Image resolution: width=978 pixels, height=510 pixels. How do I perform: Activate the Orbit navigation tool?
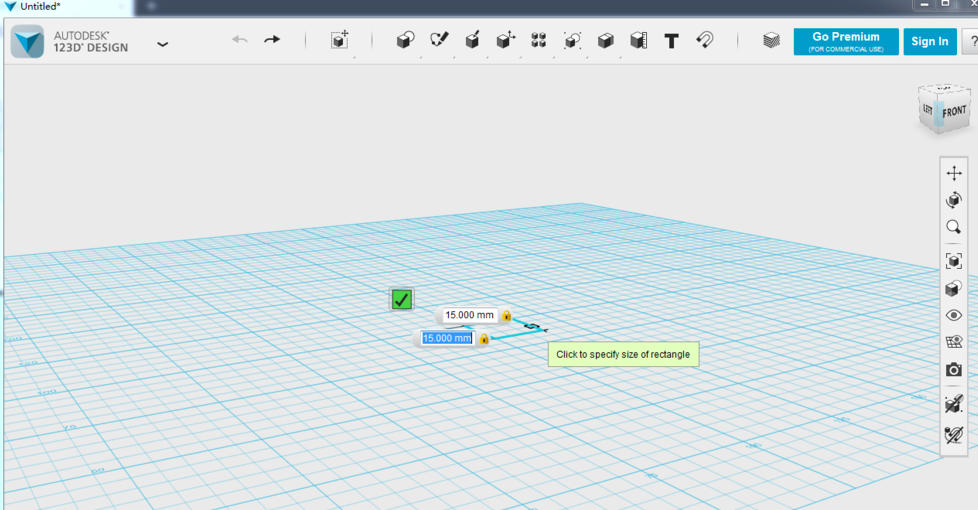[954, 200]
